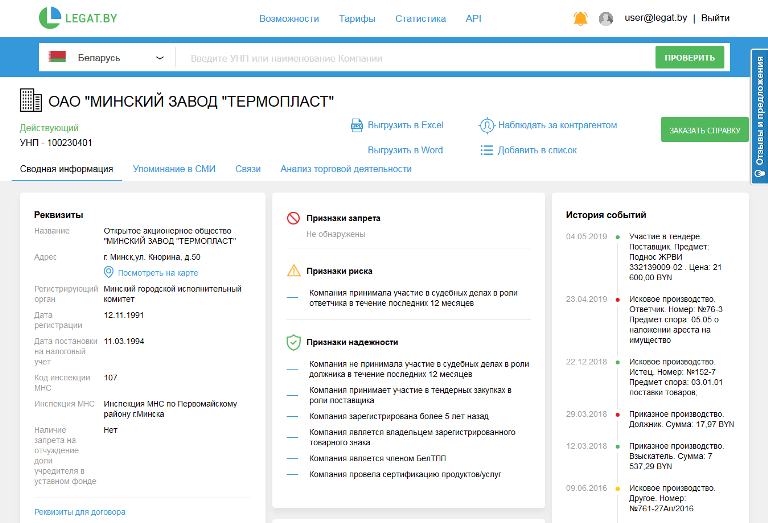This screenshot has width=768, height=523.
Task: Switch to Упоминание в СМИ tab
Action: [x=174, y=169]
